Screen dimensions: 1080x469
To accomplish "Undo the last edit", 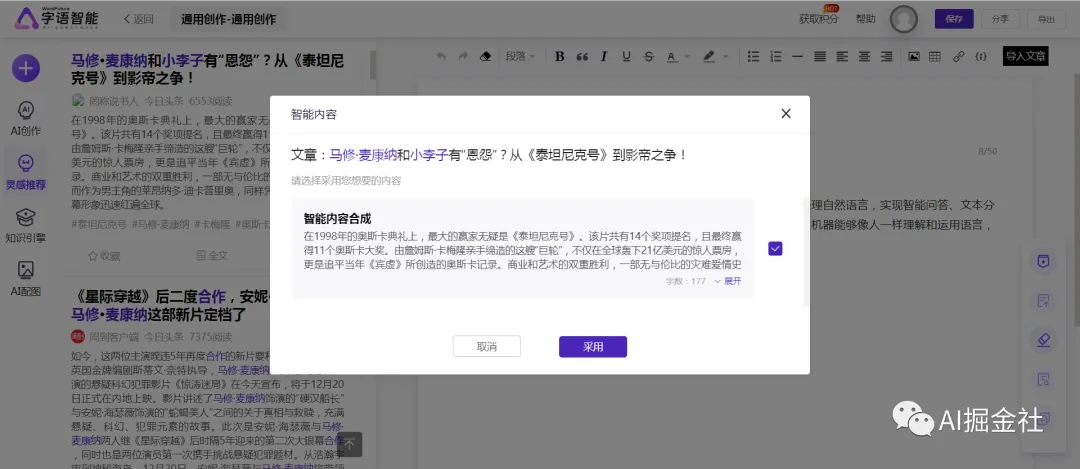I will tap(442, 56).
